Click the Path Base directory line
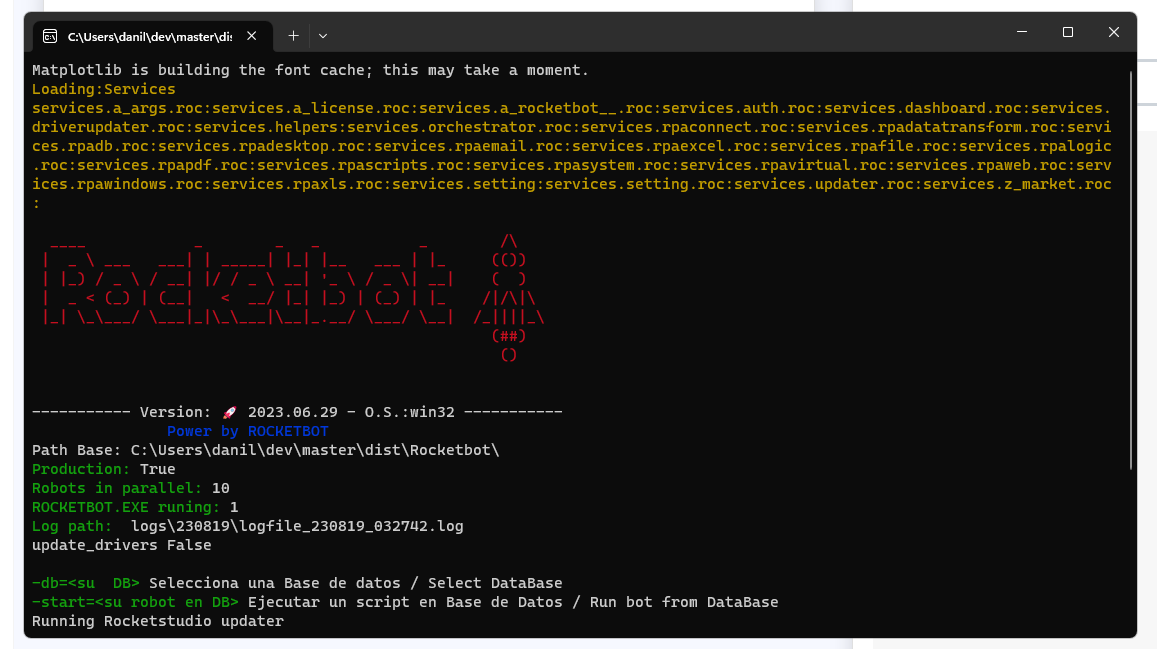 point(266,450)
